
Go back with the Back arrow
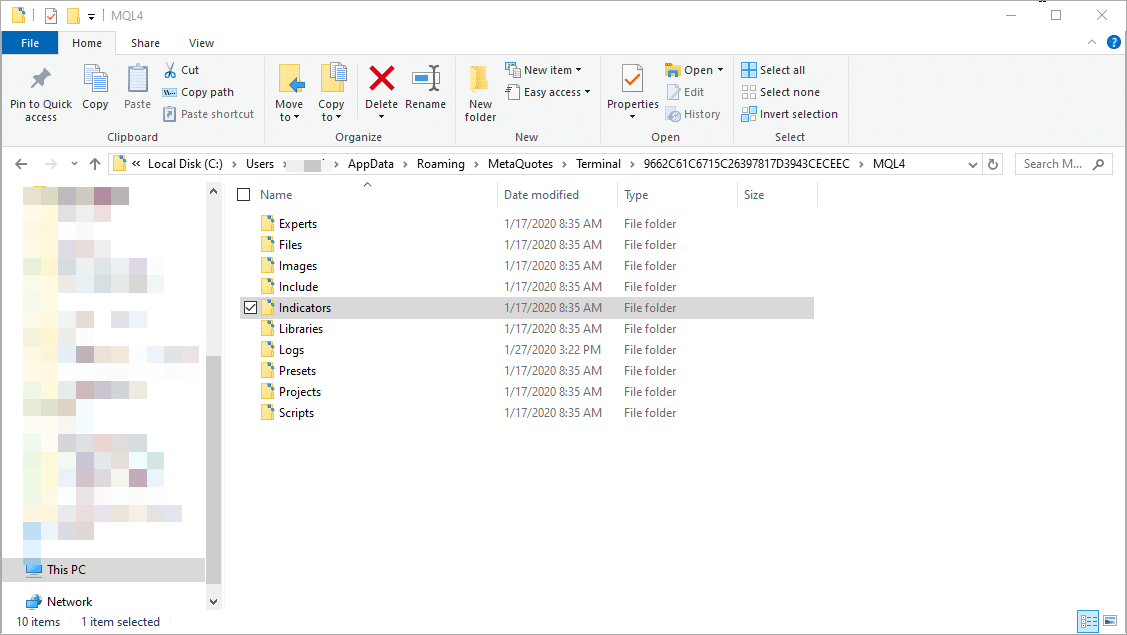(x=22, y=164)
